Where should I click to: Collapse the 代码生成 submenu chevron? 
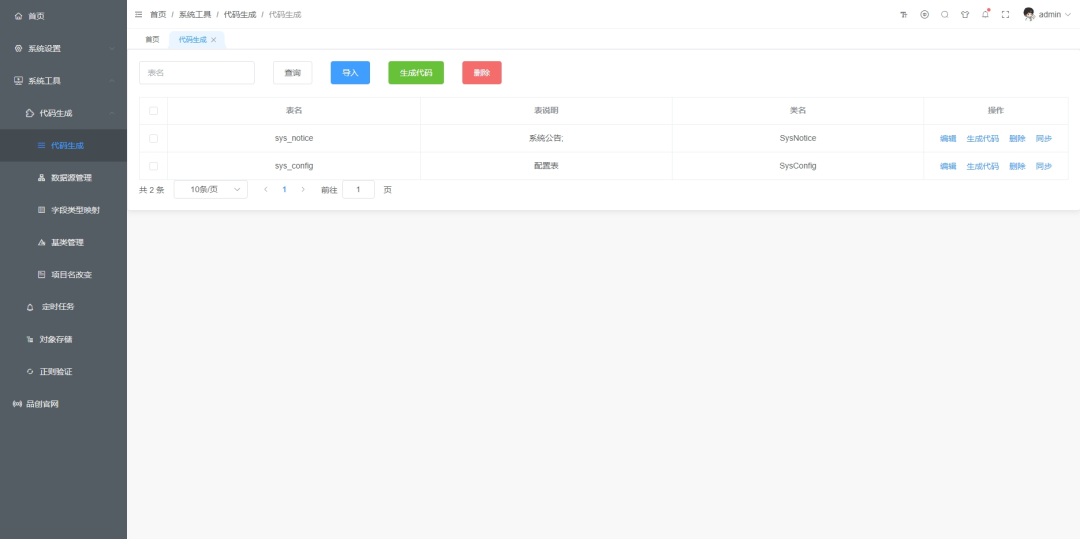point(112,113)
